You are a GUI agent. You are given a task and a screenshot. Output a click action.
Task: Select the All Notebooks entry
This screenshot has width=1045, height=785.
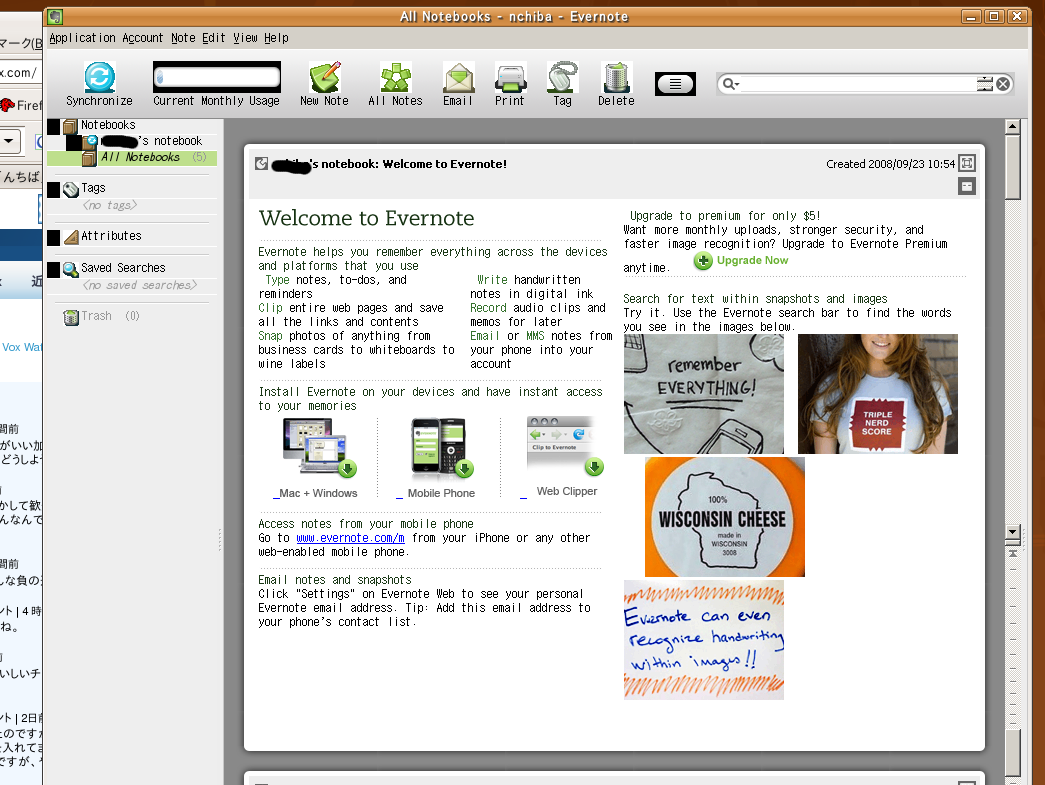coord(132,157)
